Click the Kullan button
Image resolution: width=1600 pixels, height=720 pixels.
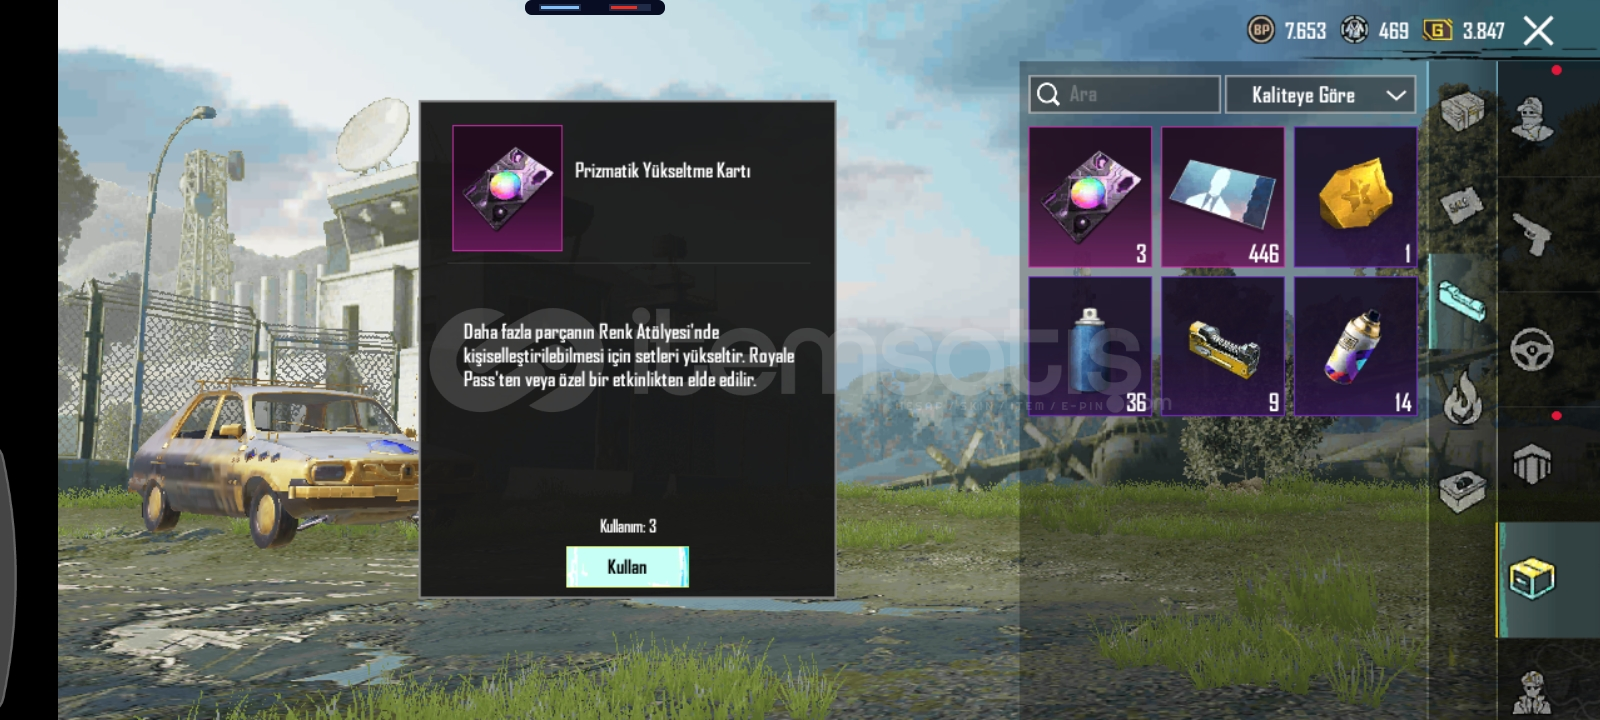click(627, 567)
